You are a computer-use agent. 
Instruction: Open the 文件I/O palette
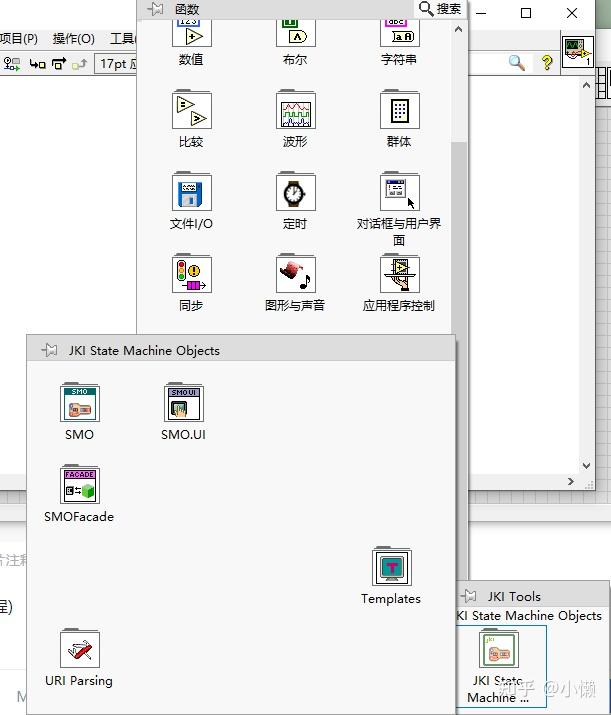click(x=192, y=192)
